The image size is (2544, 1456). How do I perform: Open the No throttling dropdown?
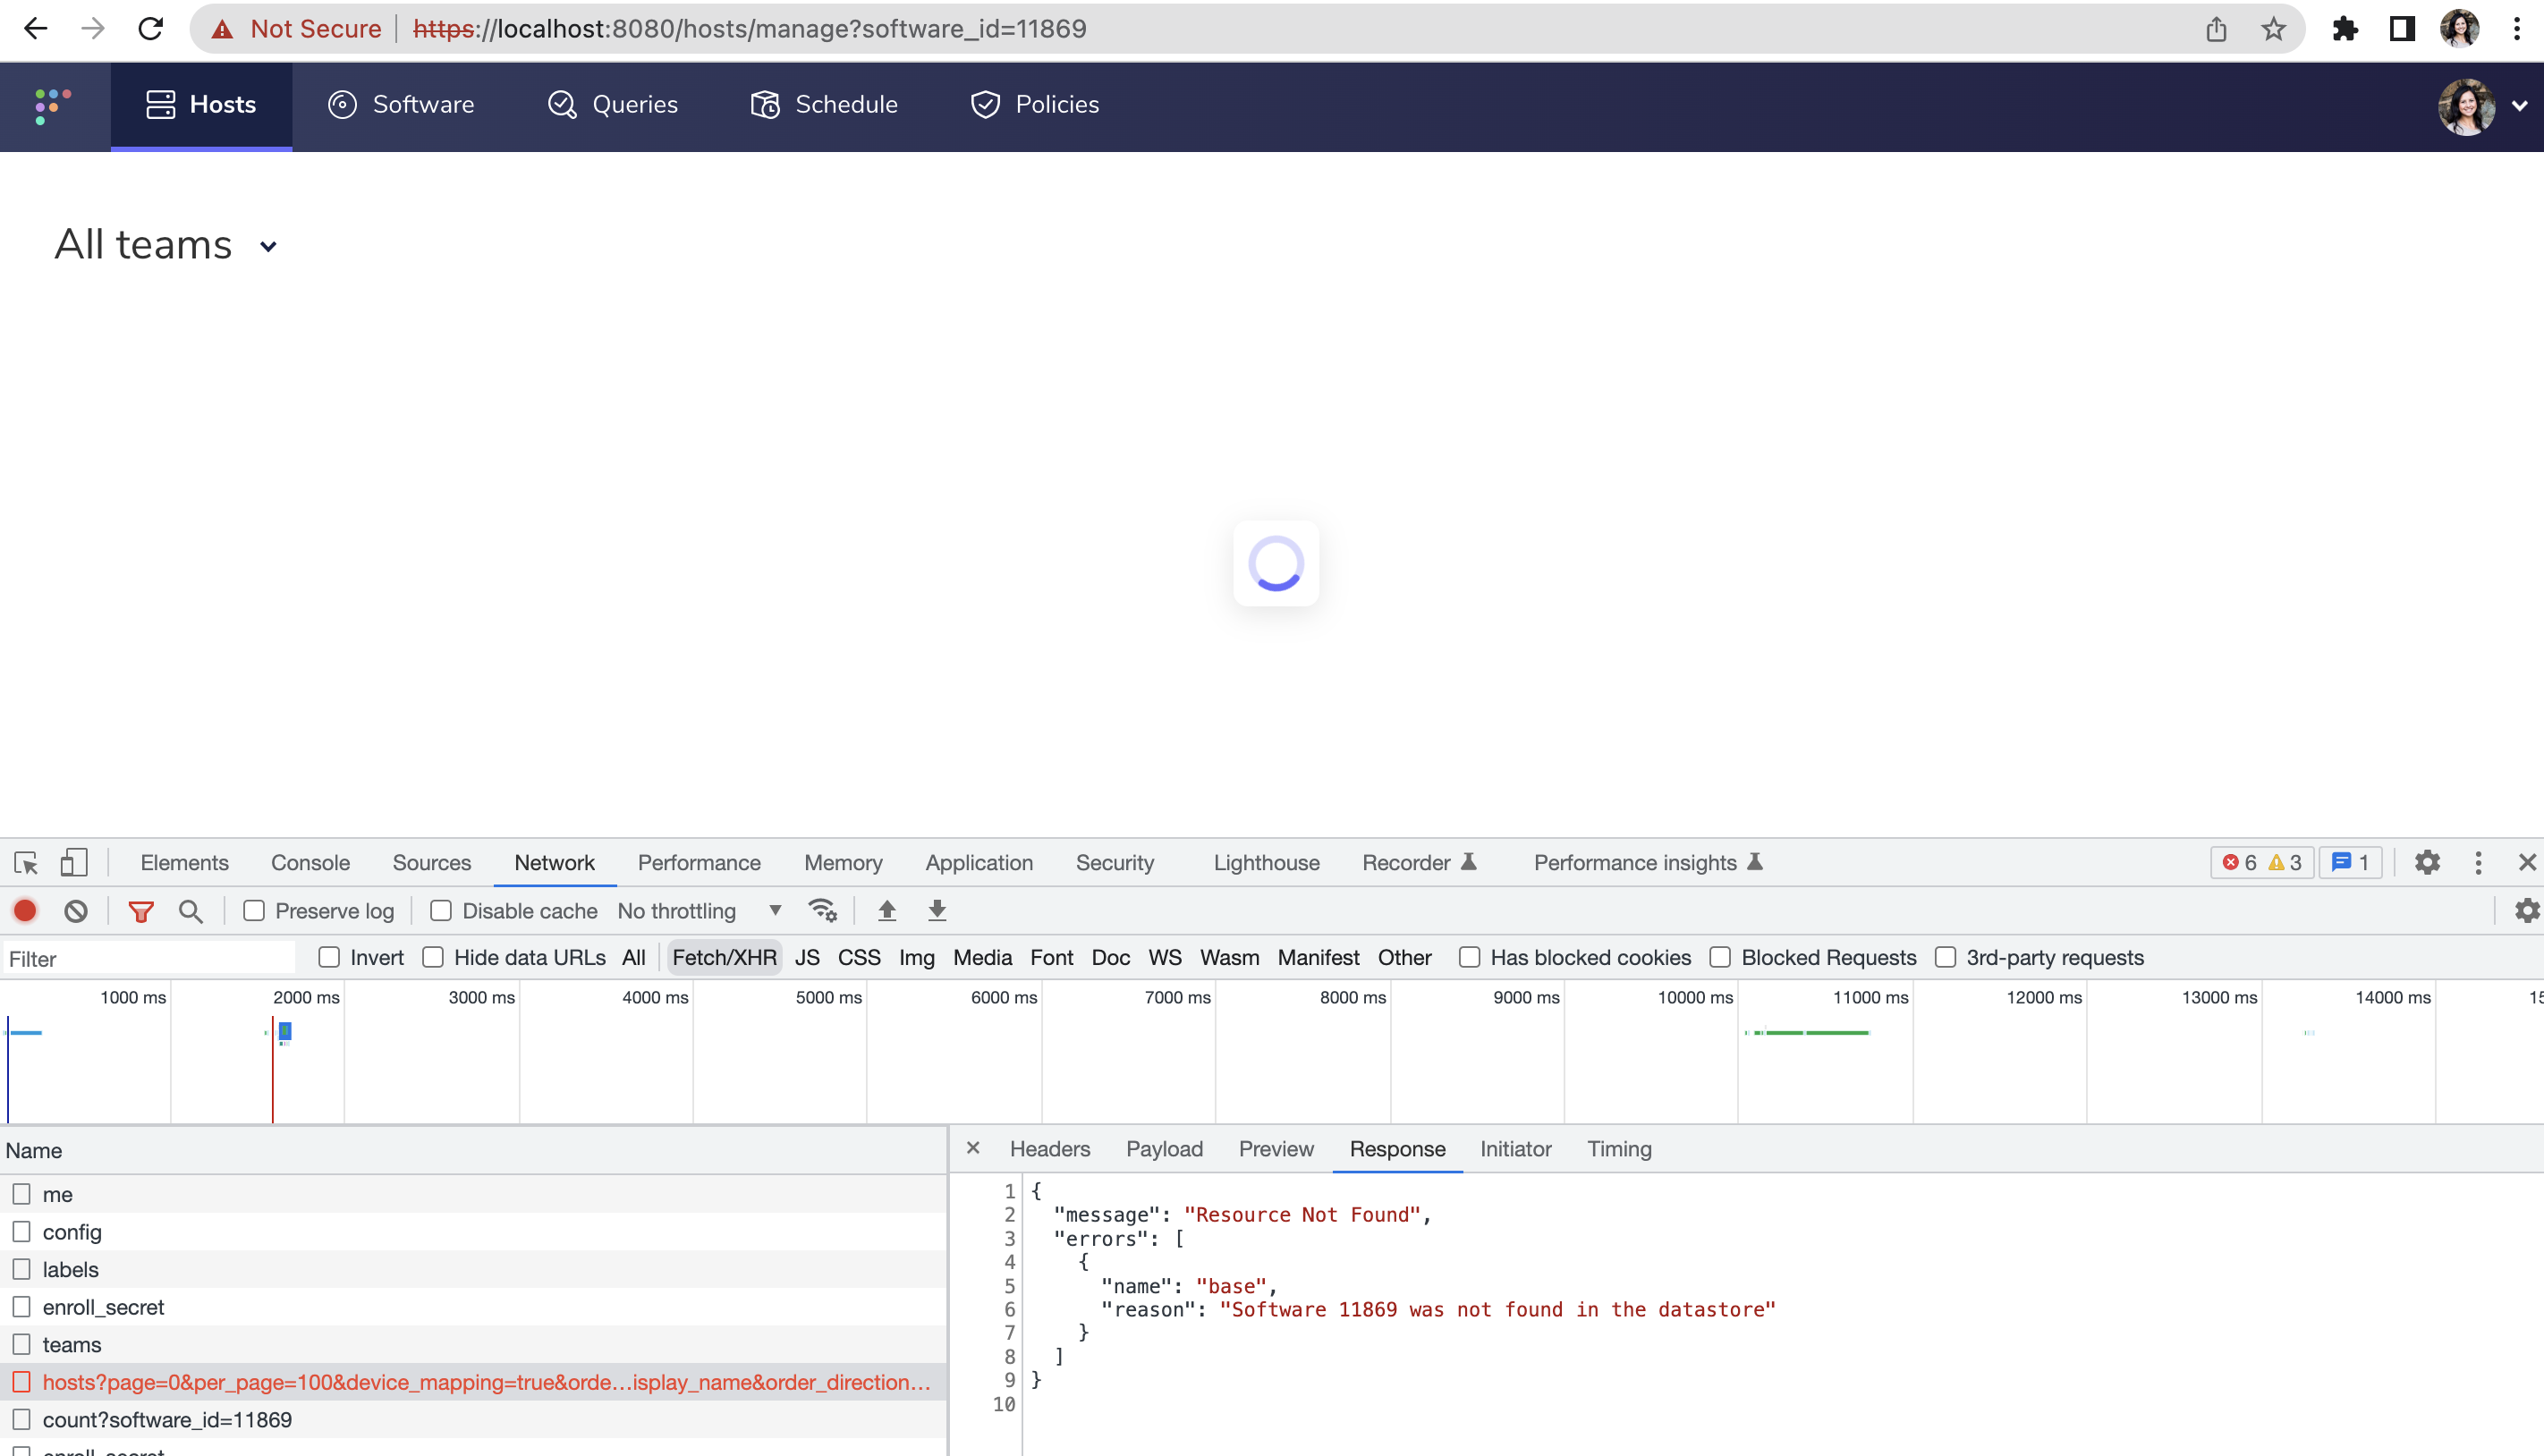tap(699, 911)
